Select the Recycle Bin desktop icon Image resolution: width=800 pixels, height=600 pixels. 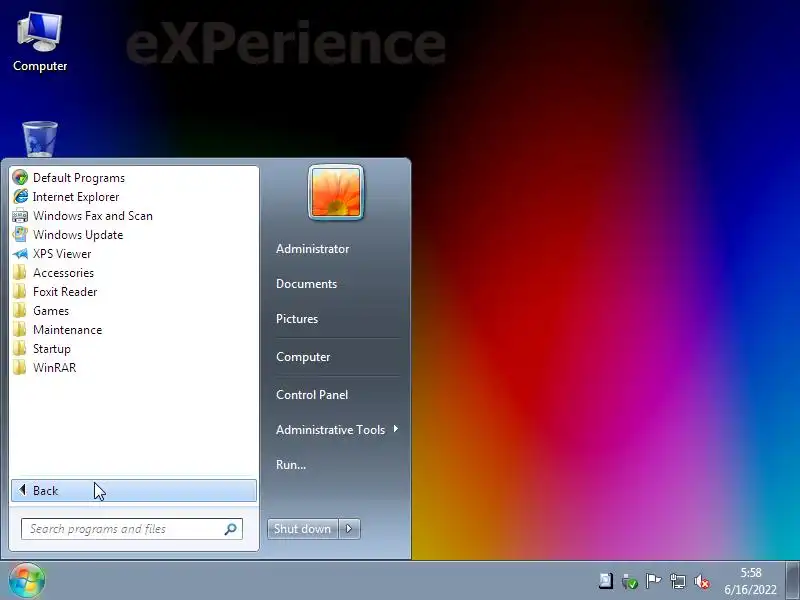[x=40, y=139]
